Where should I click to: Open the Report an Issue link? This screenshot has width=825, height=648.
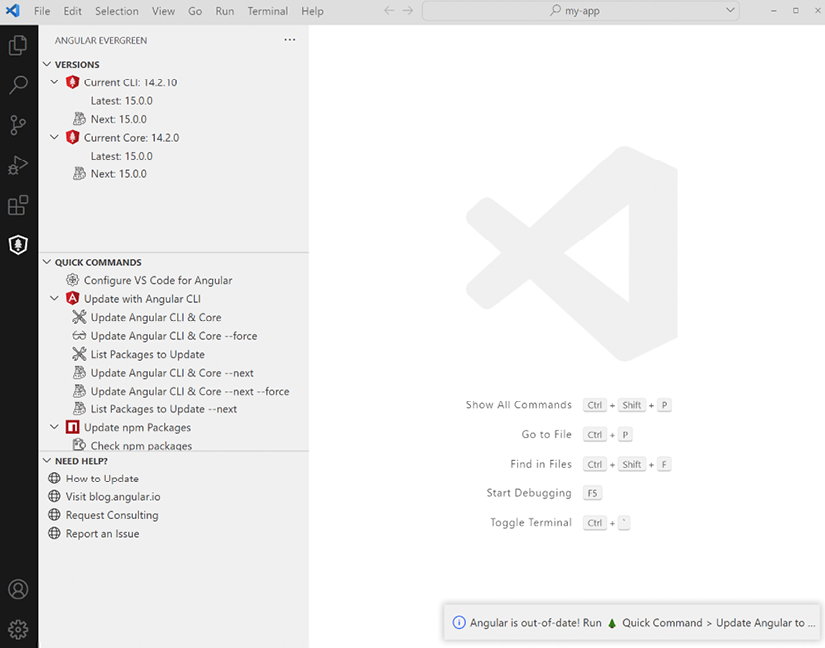point(103,533)
